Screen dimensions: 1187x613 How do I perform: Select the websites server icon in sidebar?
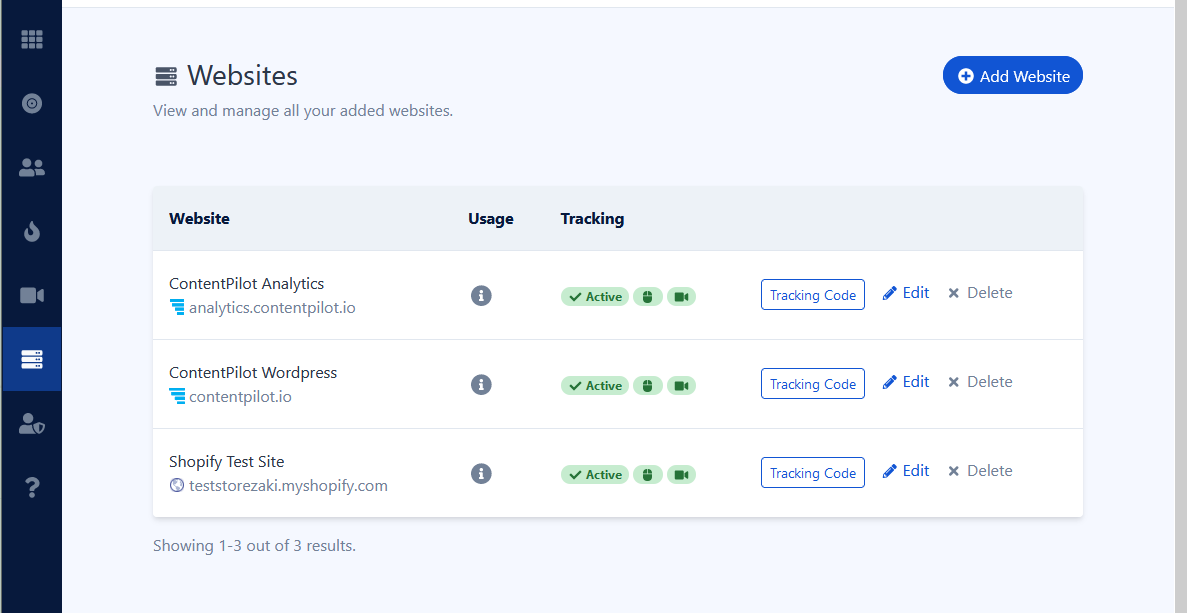[x=32, y=359]
